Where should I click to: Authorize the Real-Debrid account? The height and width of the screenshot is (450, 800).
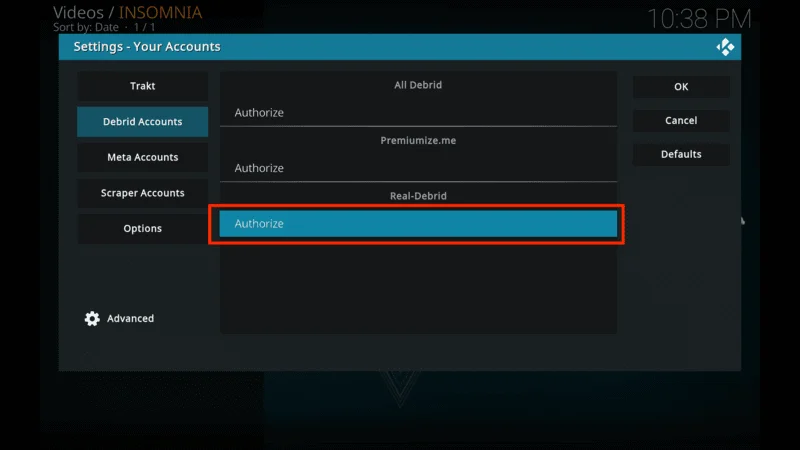(418, 223)
